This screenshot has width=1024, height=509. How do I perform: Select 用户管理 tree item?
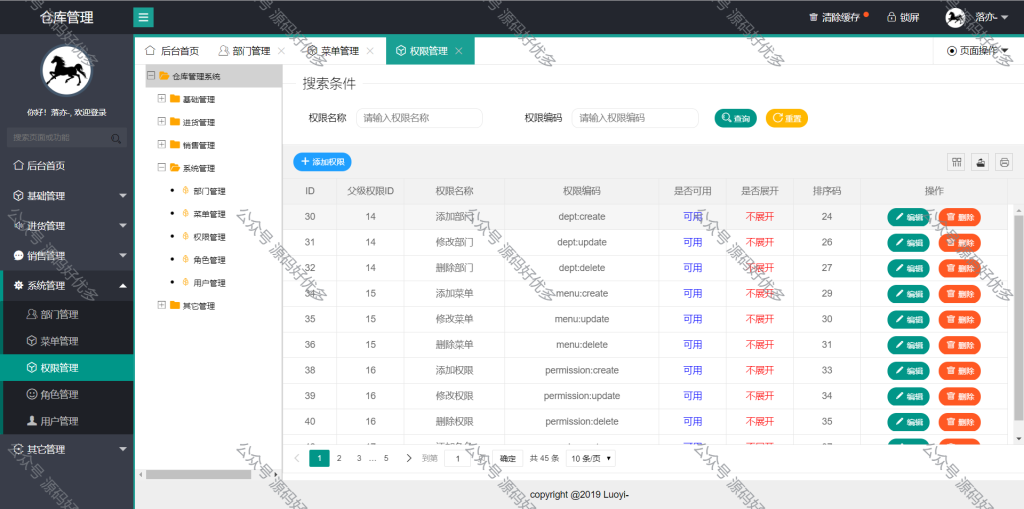(x=209, y=282)
